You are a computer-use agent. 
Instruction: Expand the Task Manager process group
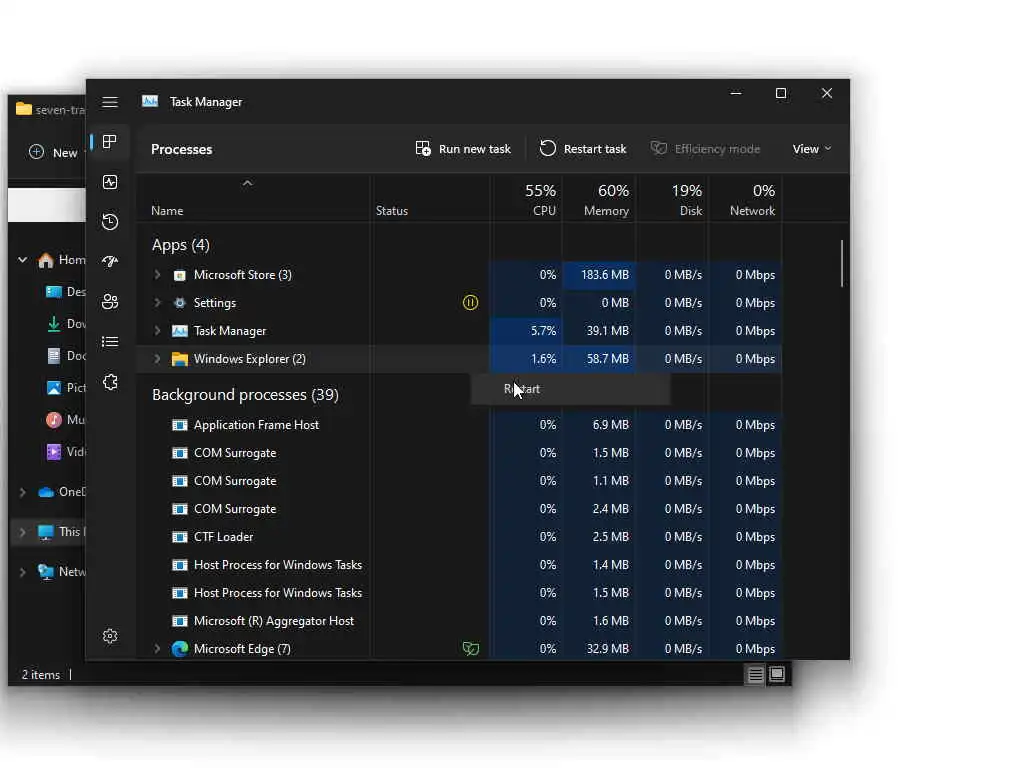click(x=157, y=331)
